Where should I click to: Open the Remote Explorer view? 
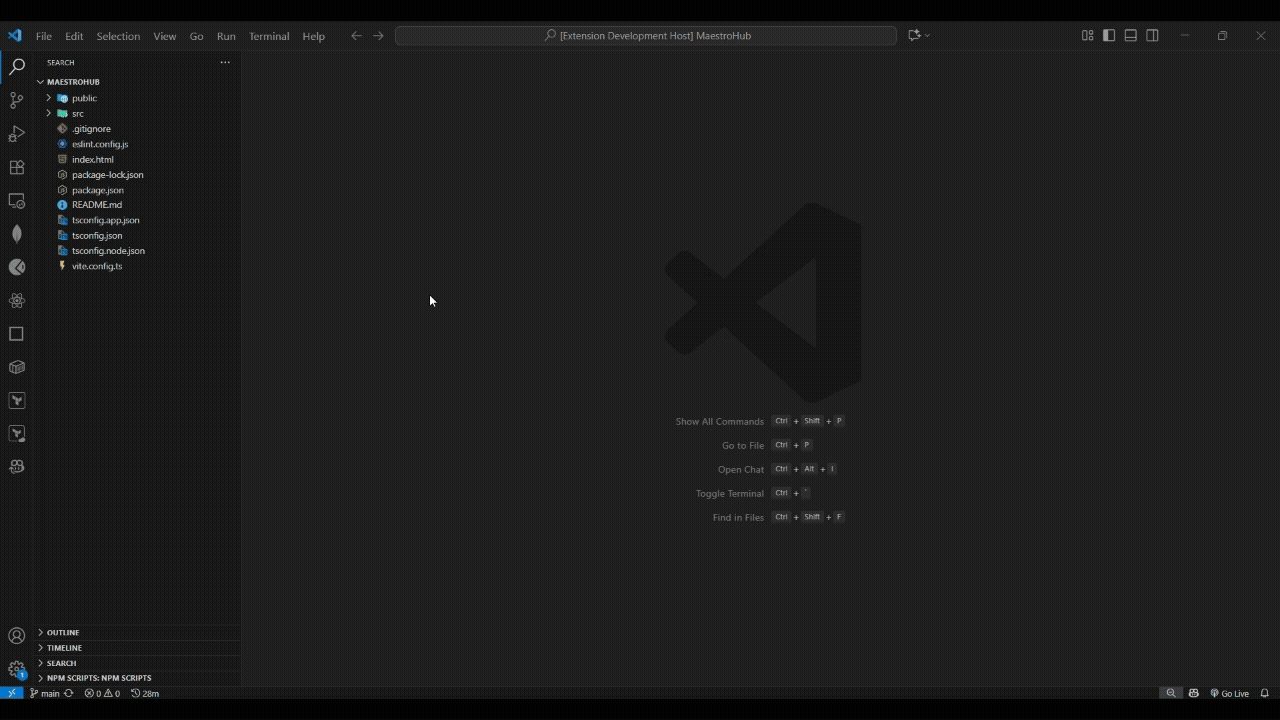click(x=16, y=201)
